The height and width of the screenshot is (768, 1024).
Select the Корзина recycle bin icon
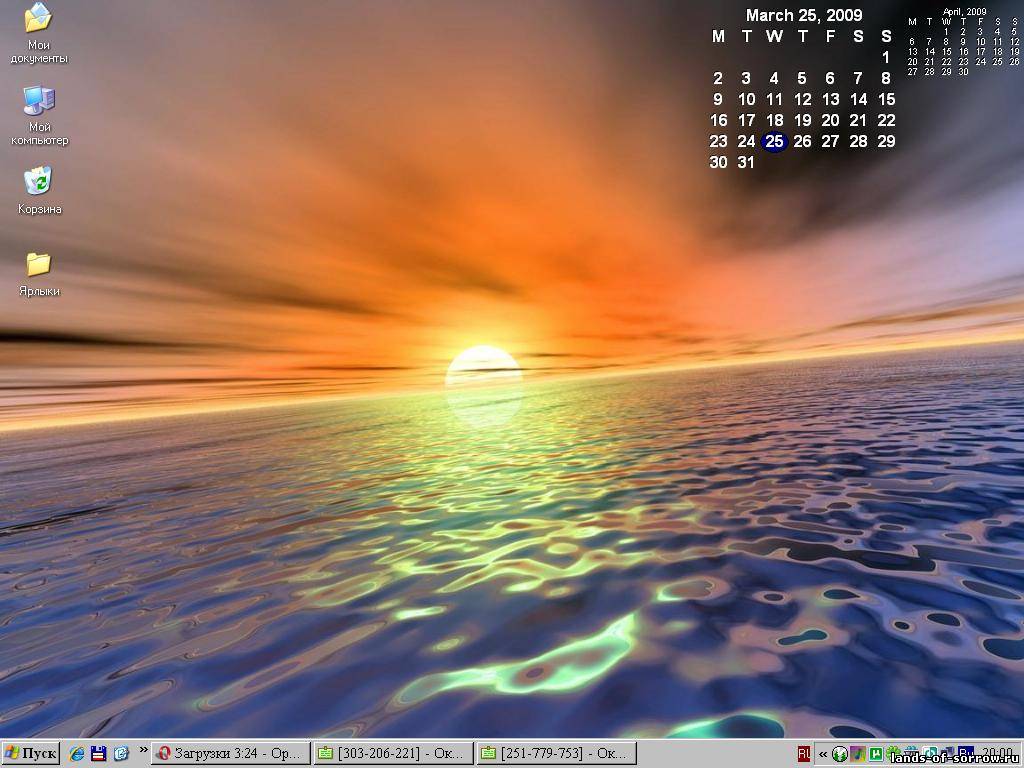[x=39, y=191]
